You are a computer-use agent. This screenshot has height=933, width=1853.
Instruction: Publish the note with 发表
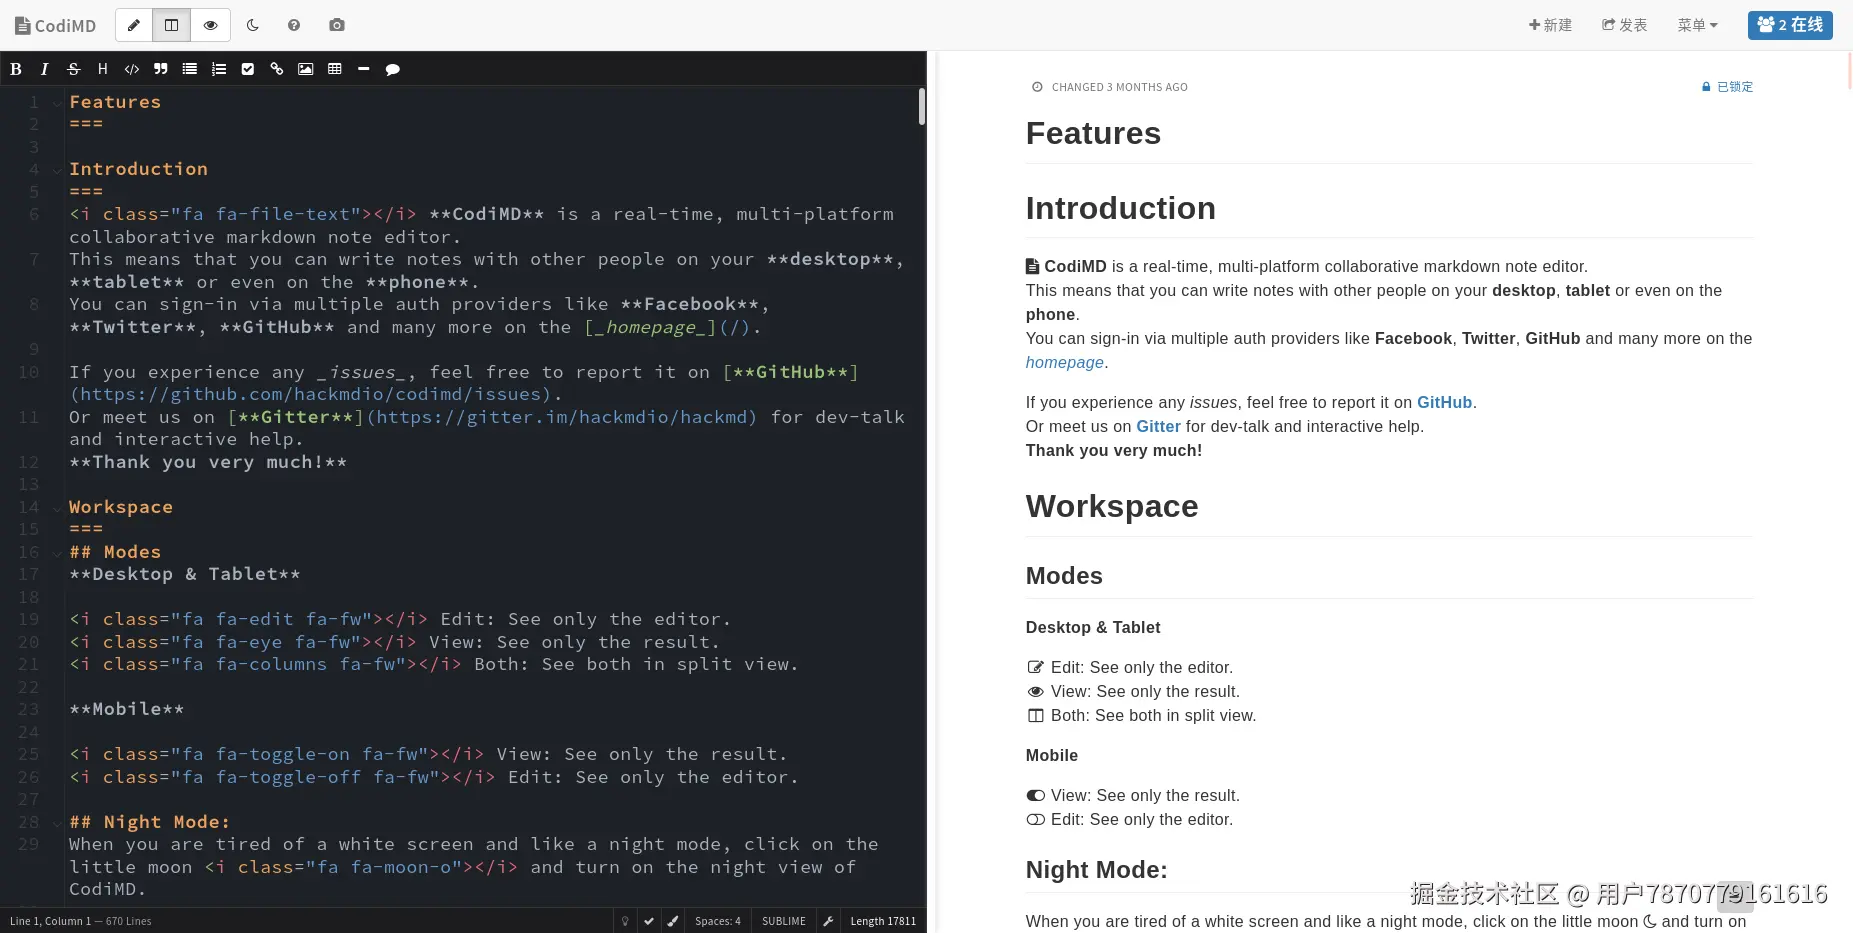tap(1625, 25)
